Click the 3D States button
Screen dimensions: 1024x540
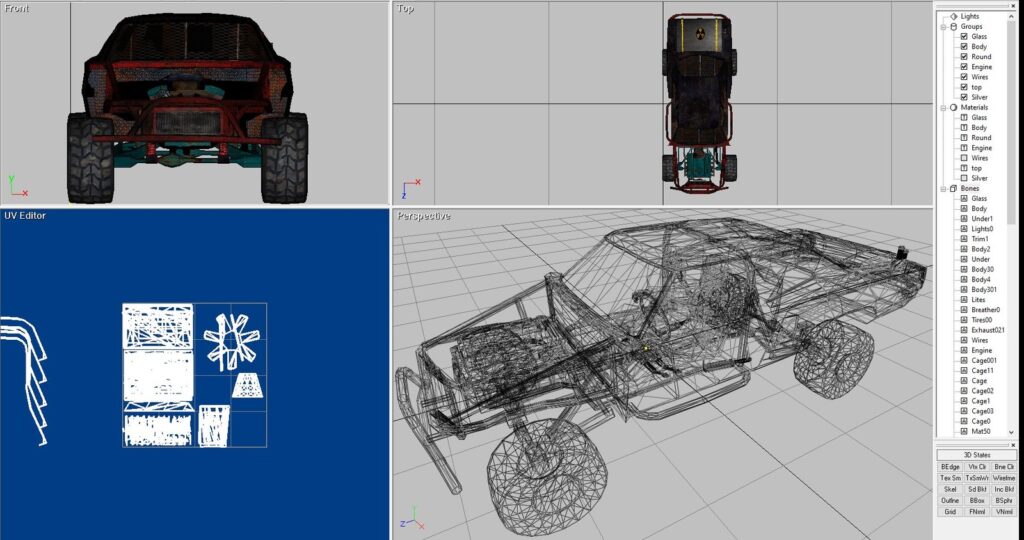point(977,455)
